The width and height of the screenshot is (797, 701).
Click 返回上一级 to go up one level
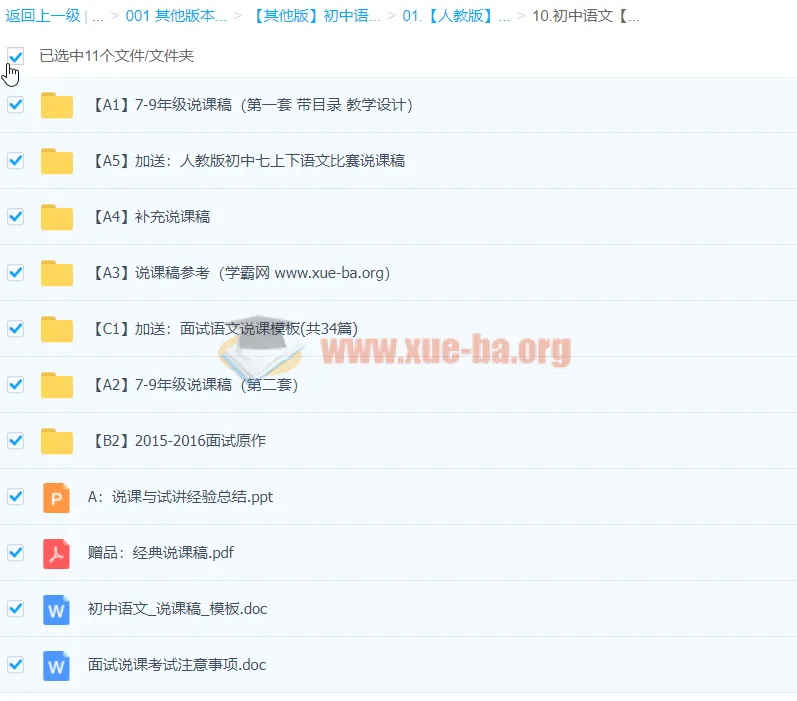pyautogui.click(x=42, y=16)
